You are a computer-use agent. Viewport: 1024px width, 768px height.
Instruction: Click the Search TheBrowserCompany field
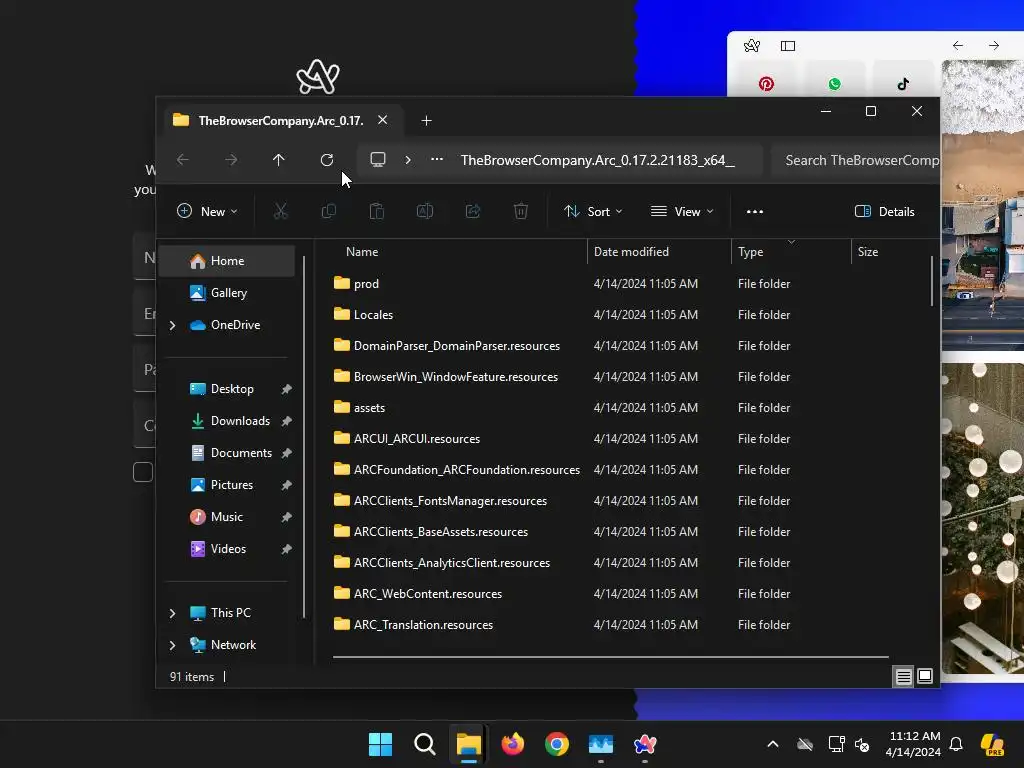[856, 161]
